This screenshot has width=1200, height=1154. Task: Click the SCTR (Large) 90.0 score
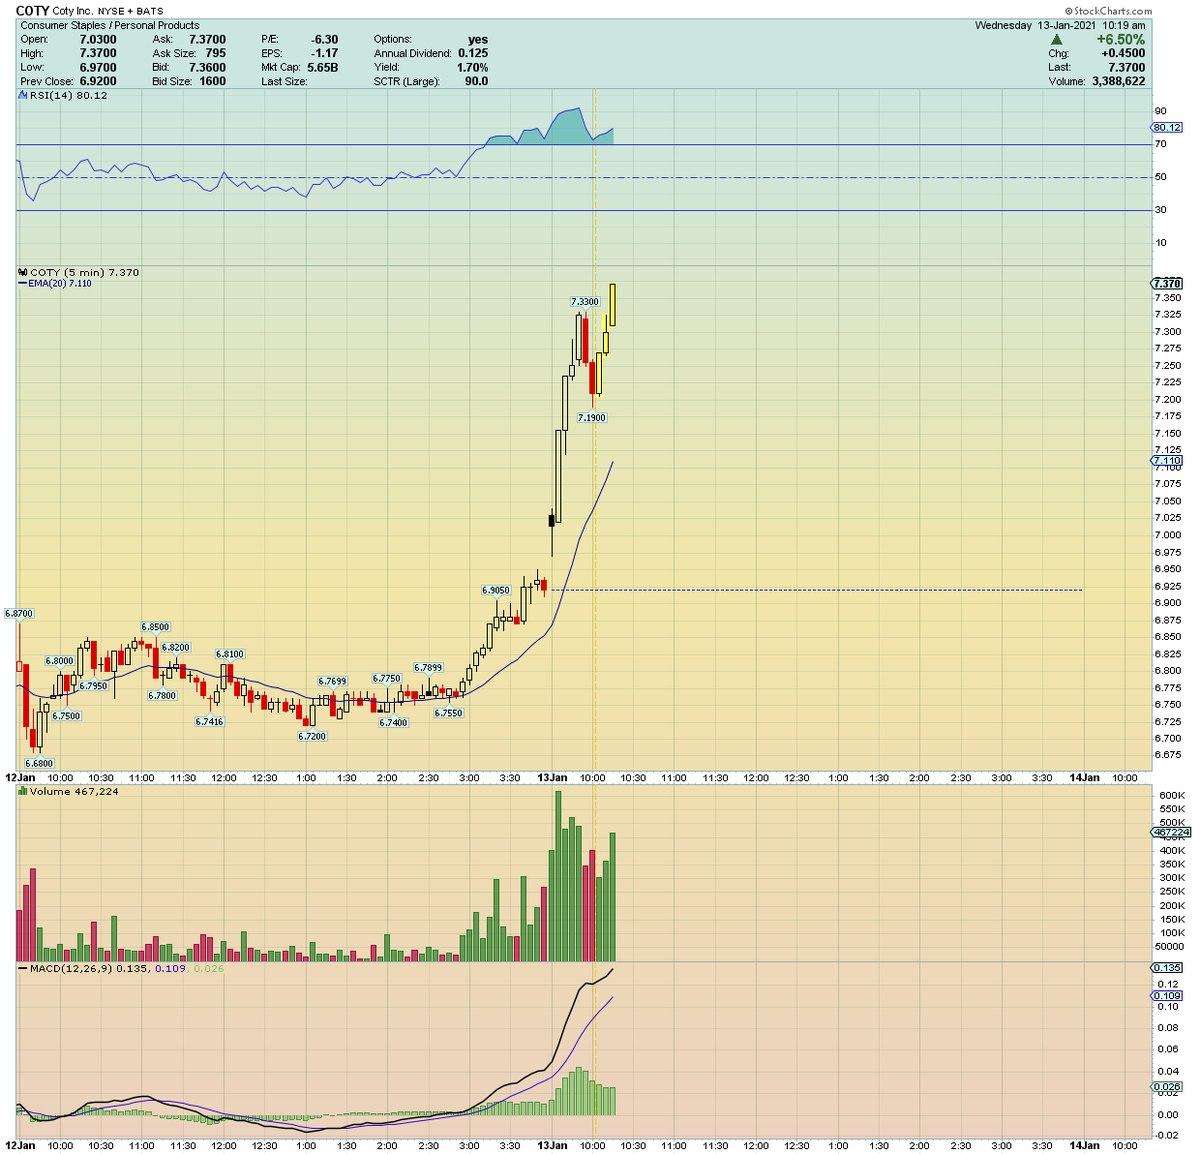click(x=425, y=81)
